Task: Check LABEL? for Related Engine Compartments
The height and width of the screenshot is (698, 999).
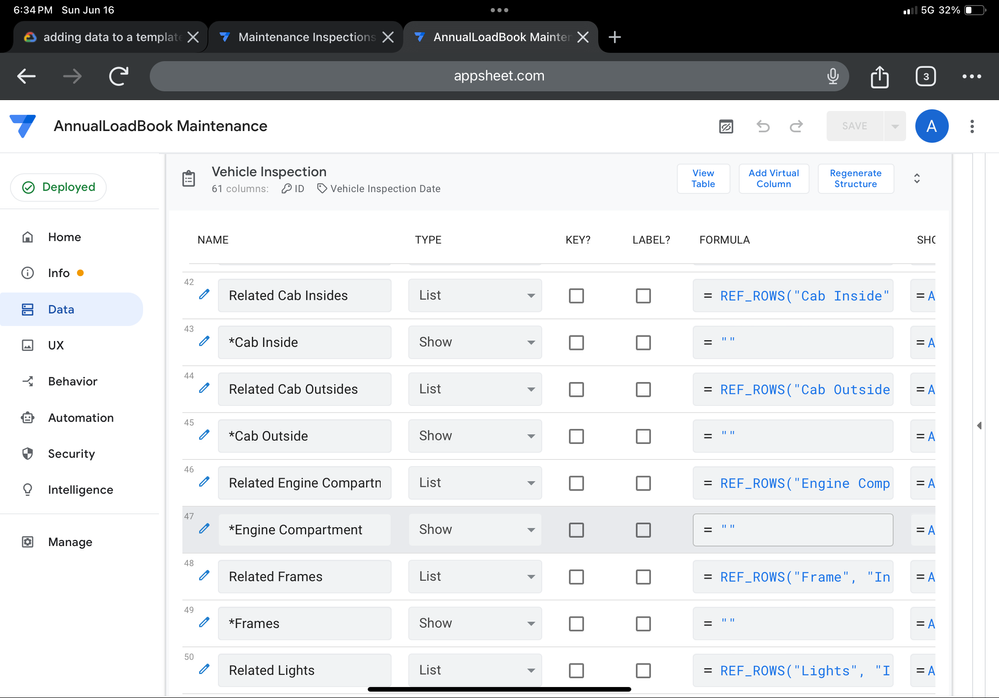Action: [x=643, y=483]
